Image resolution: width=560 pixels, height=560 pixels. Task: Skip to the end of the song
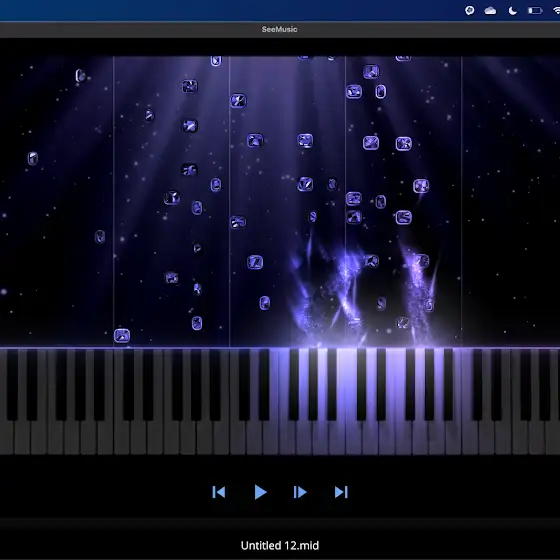(x=341, y=492)
